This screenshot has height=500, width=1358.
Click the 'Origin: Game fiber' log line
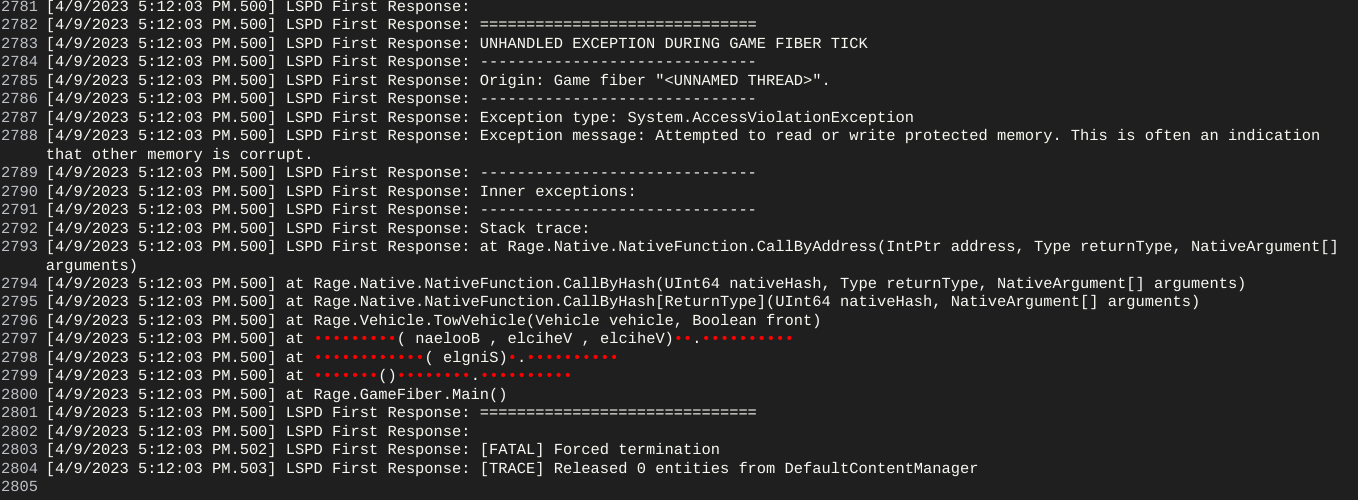(x=654, y=80)
